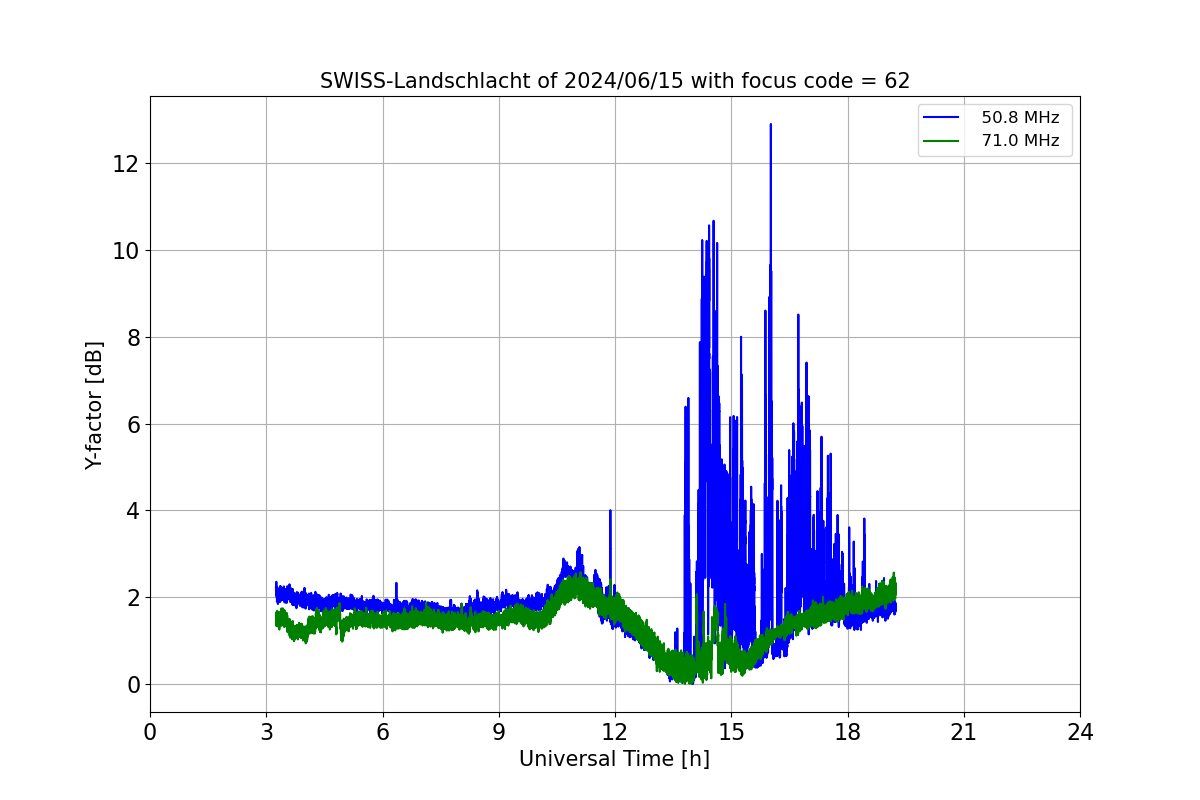Click the Universal Time [h] axis label
The height and width of the screenshot is (800, 1200).
pos(614,759)
